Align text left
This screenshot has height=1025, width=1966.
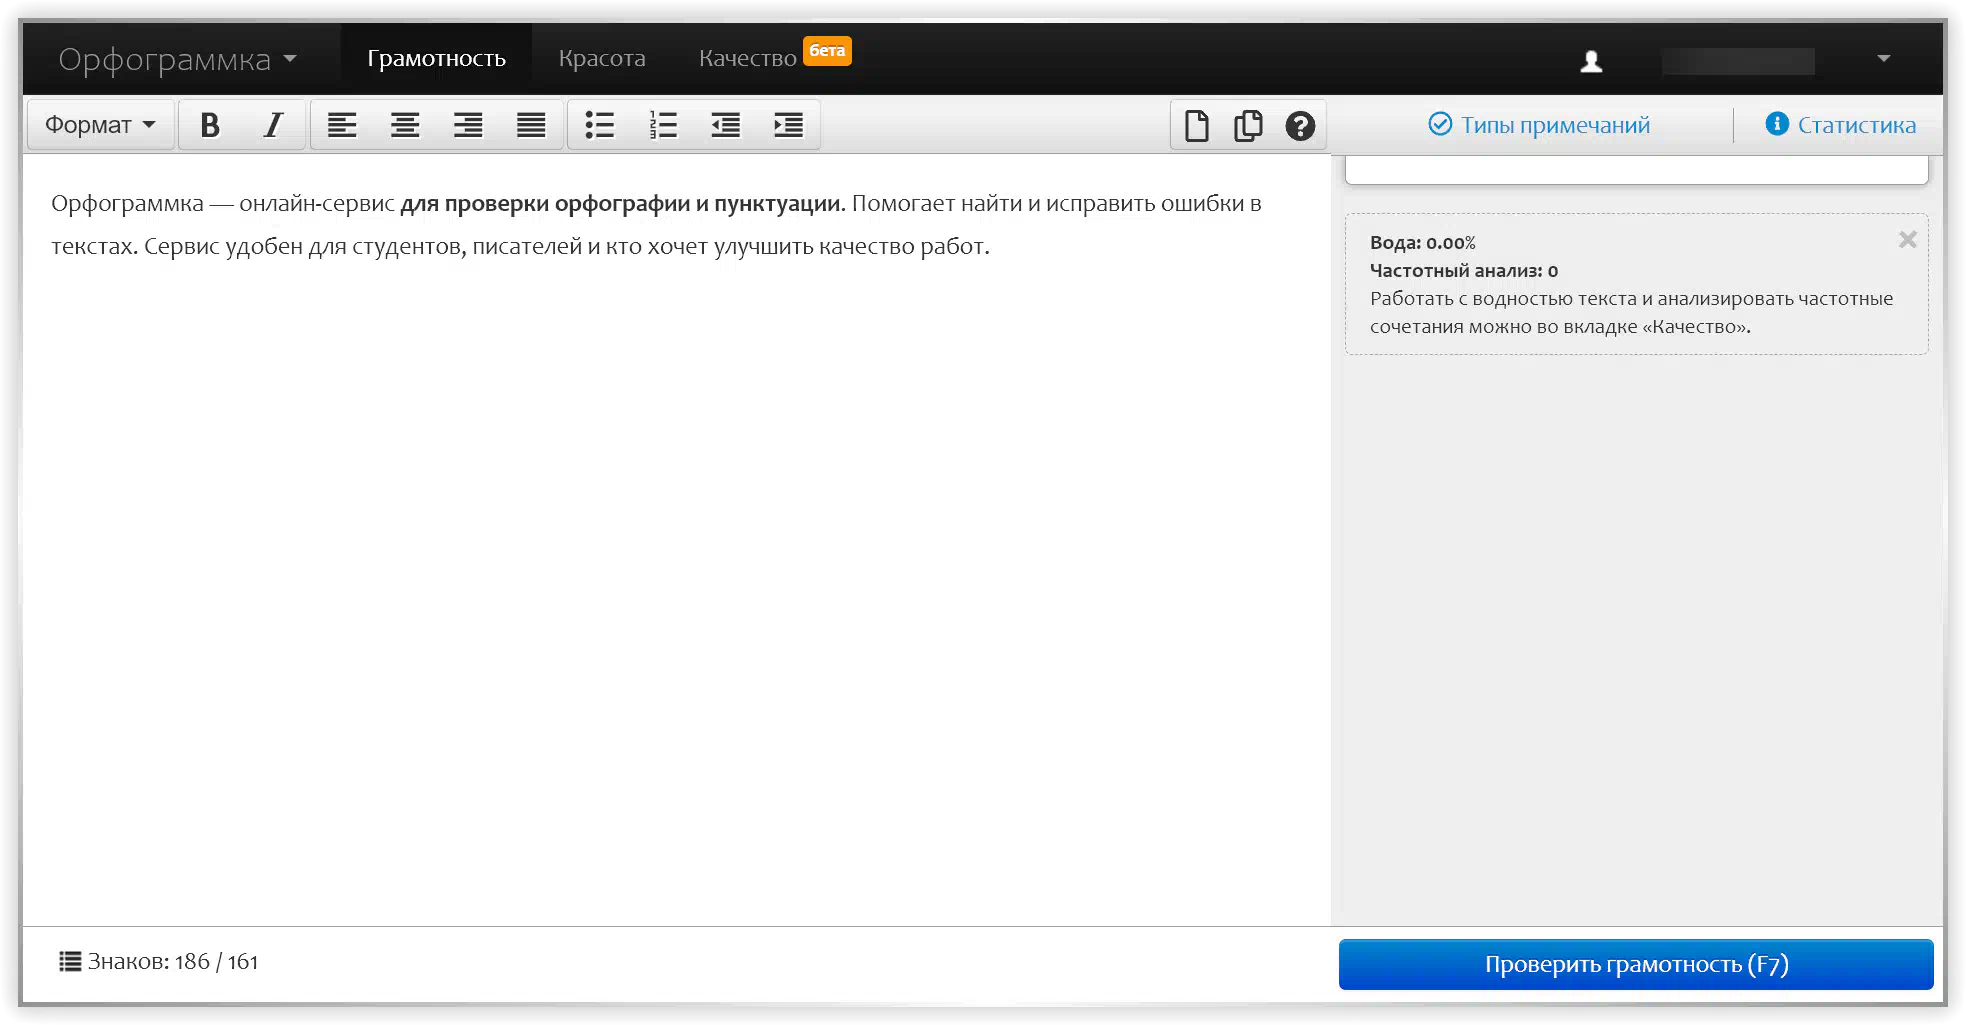click(342, 125)
